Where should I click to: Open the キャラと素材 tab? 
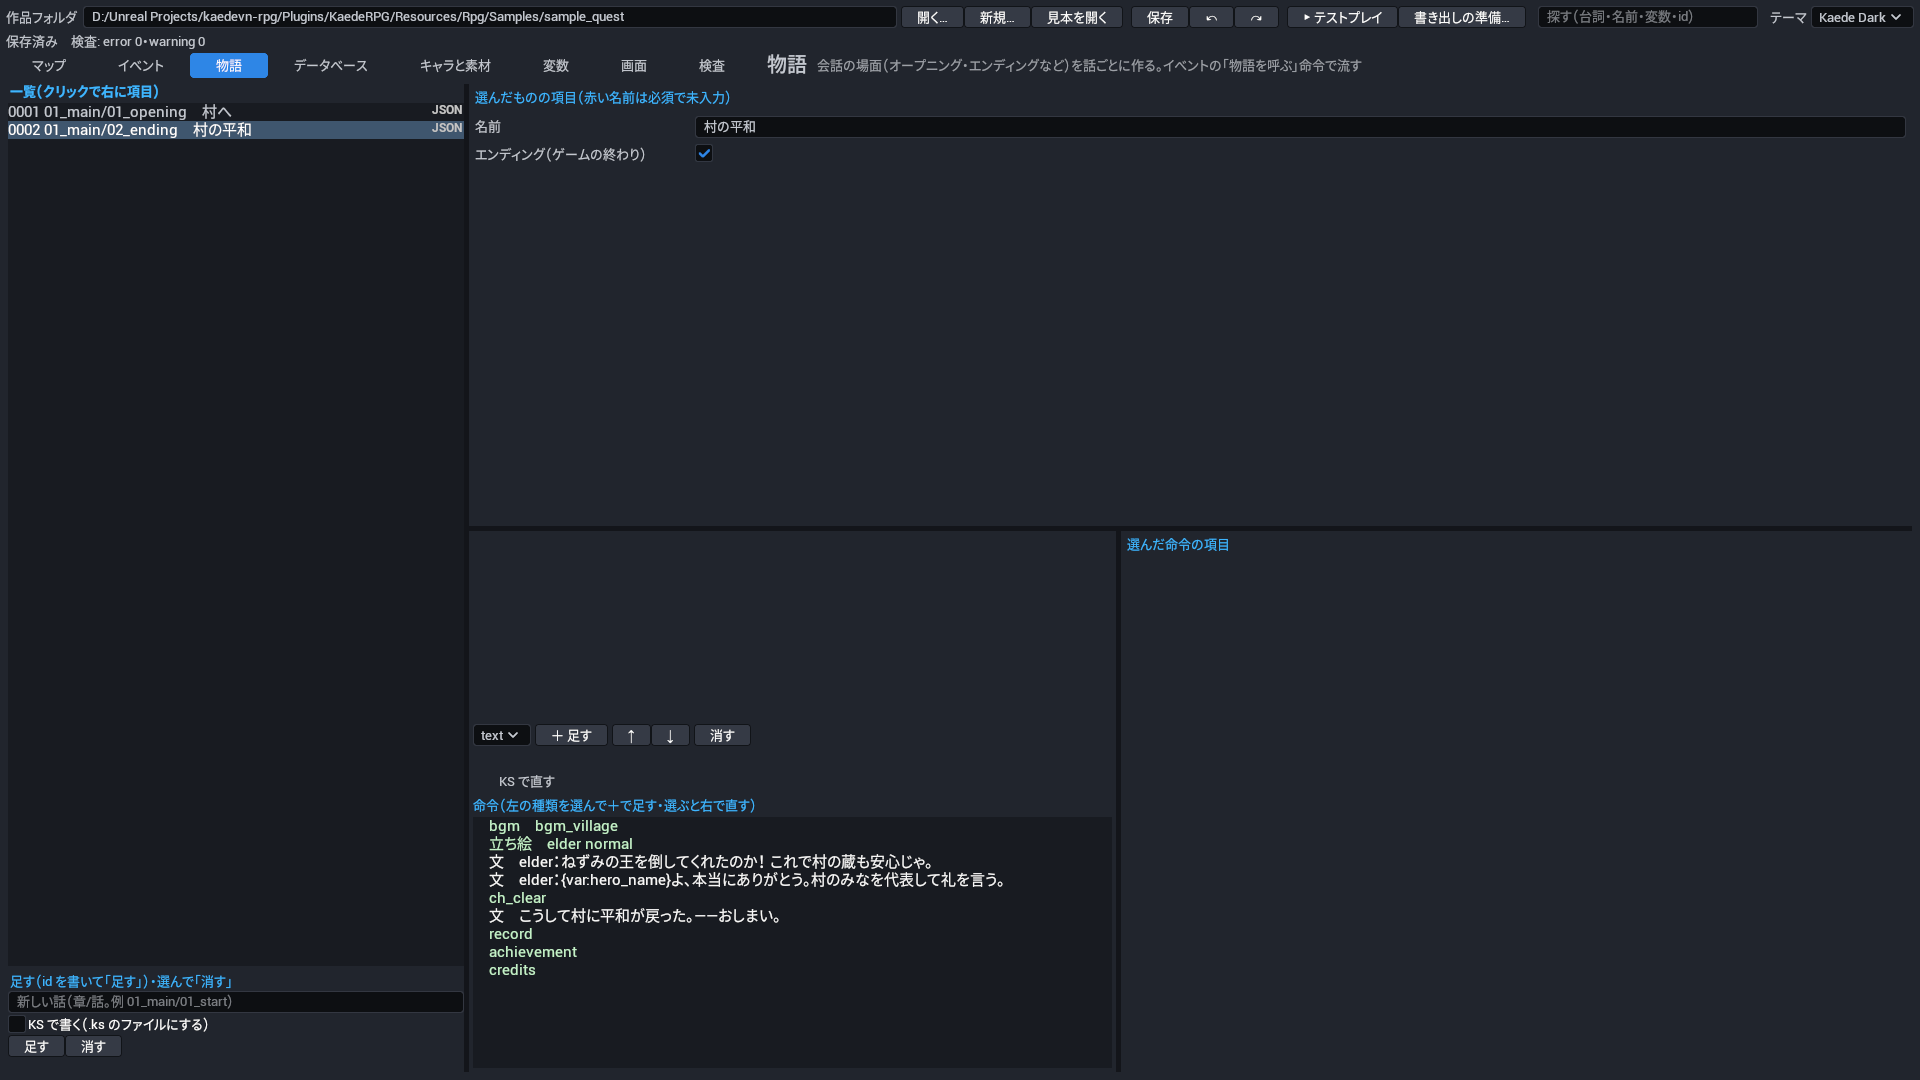coord(455,66)
